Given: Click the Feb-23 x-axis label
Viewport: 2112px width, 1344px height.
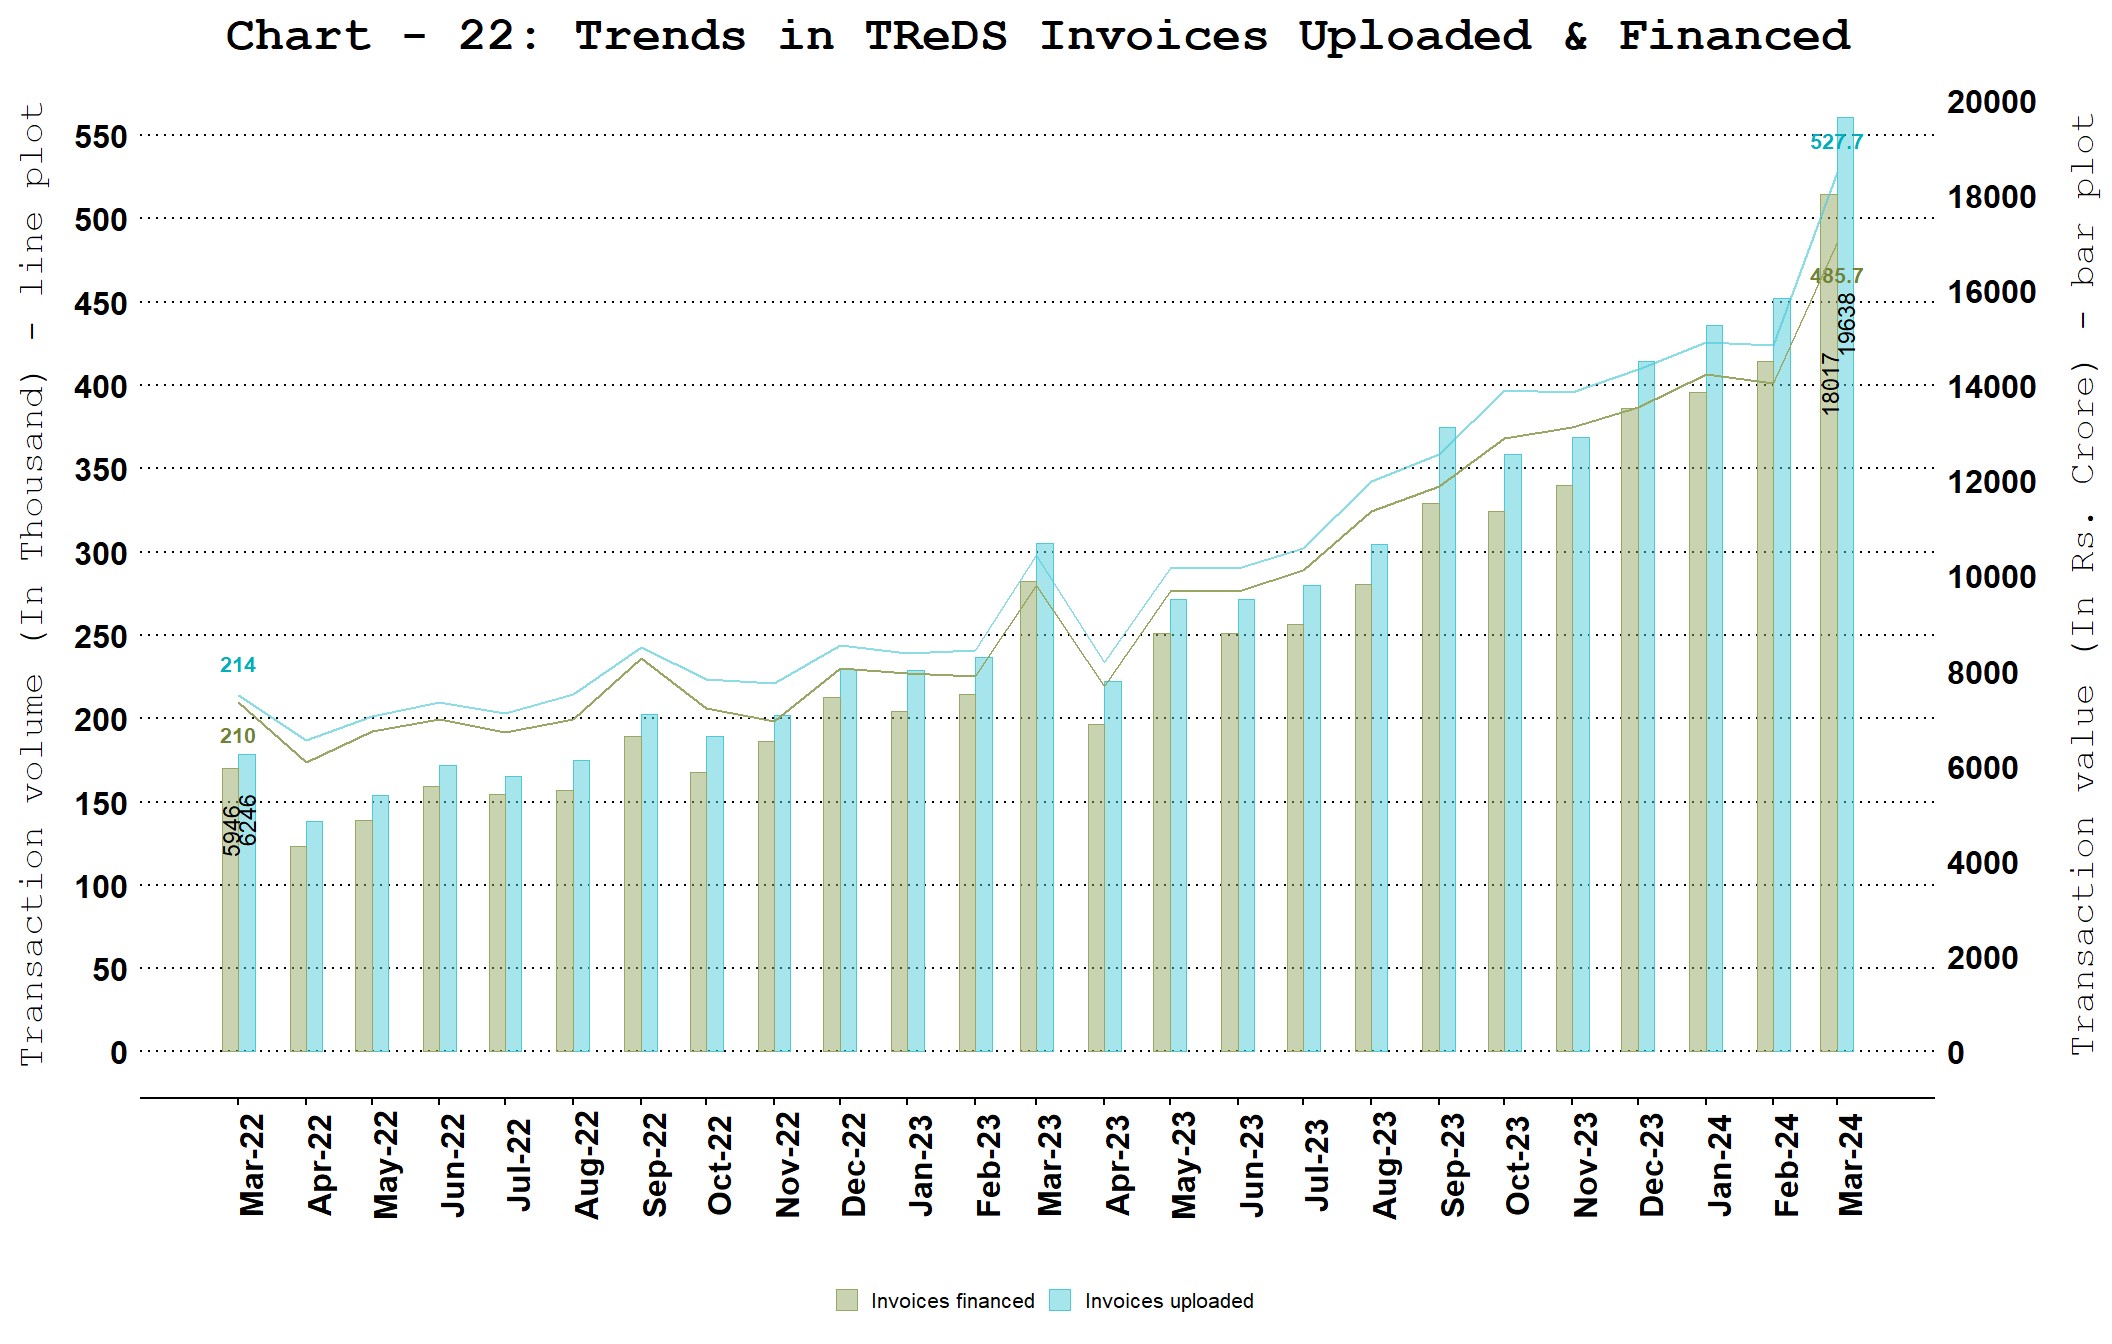Looking at the screenshot, I should pyautogui.click(x=987, y=1165).
